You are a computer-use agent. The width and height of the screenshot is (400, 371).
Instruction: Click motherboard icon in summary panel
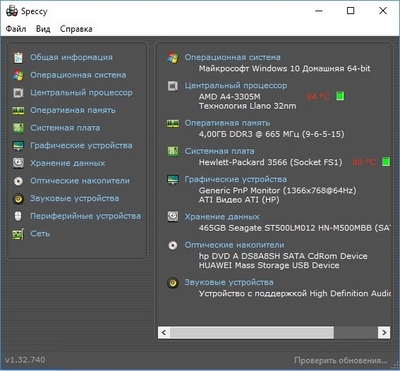tap(173, 151)
